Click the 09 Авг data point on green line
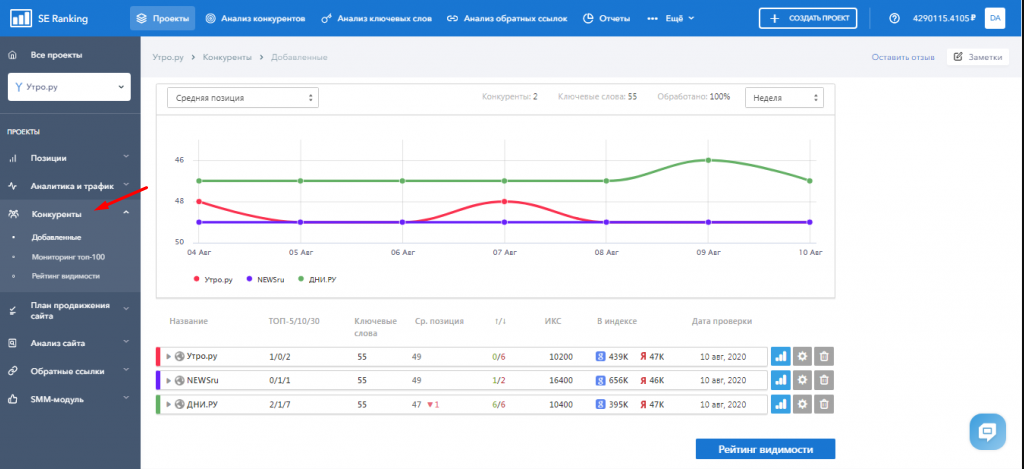The image size is (1024, 469). 707,160
